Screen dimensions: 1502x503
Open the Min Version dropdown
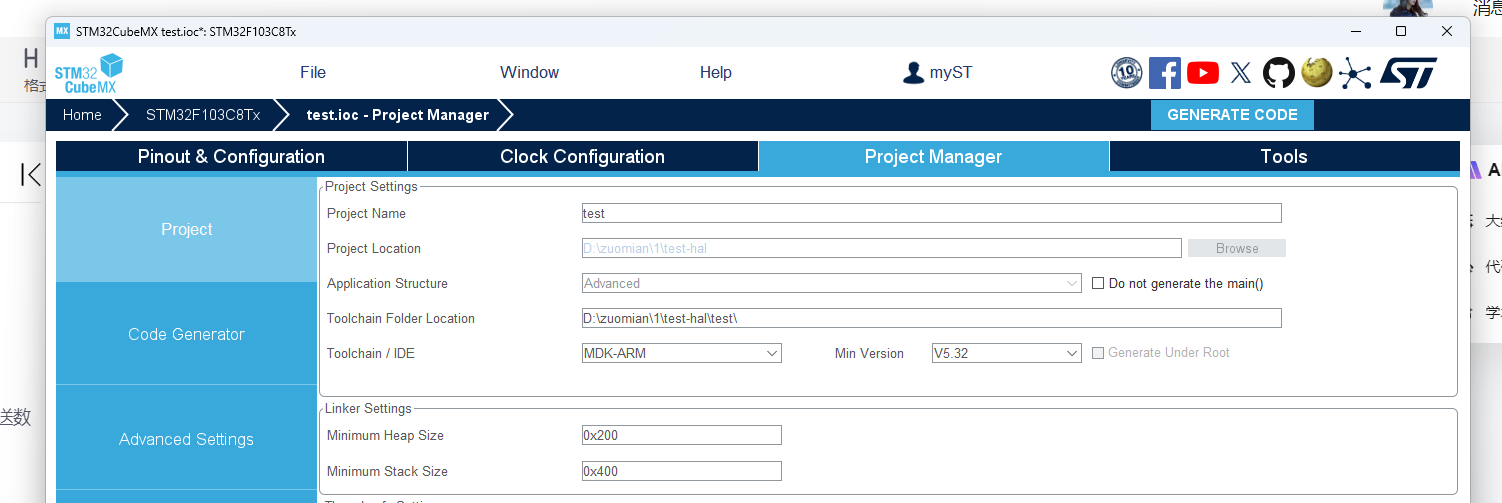coord(1006,353)
